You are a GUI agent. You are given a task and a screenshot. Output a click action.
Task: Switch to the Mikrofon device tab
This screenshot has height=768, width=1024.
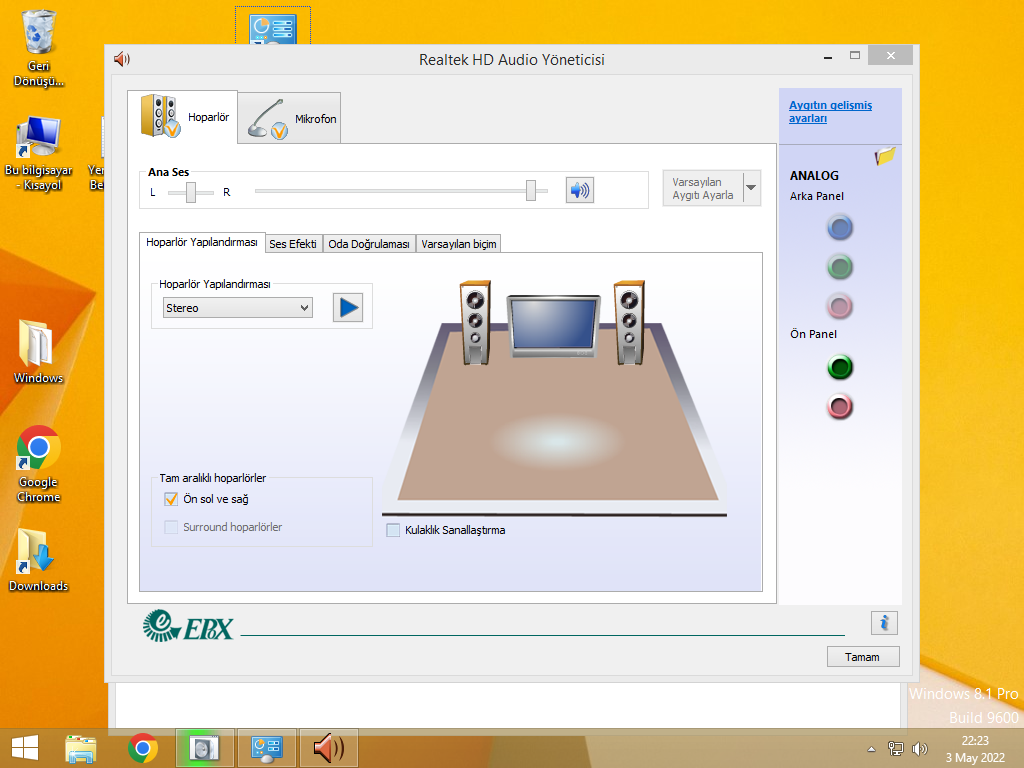289,118
